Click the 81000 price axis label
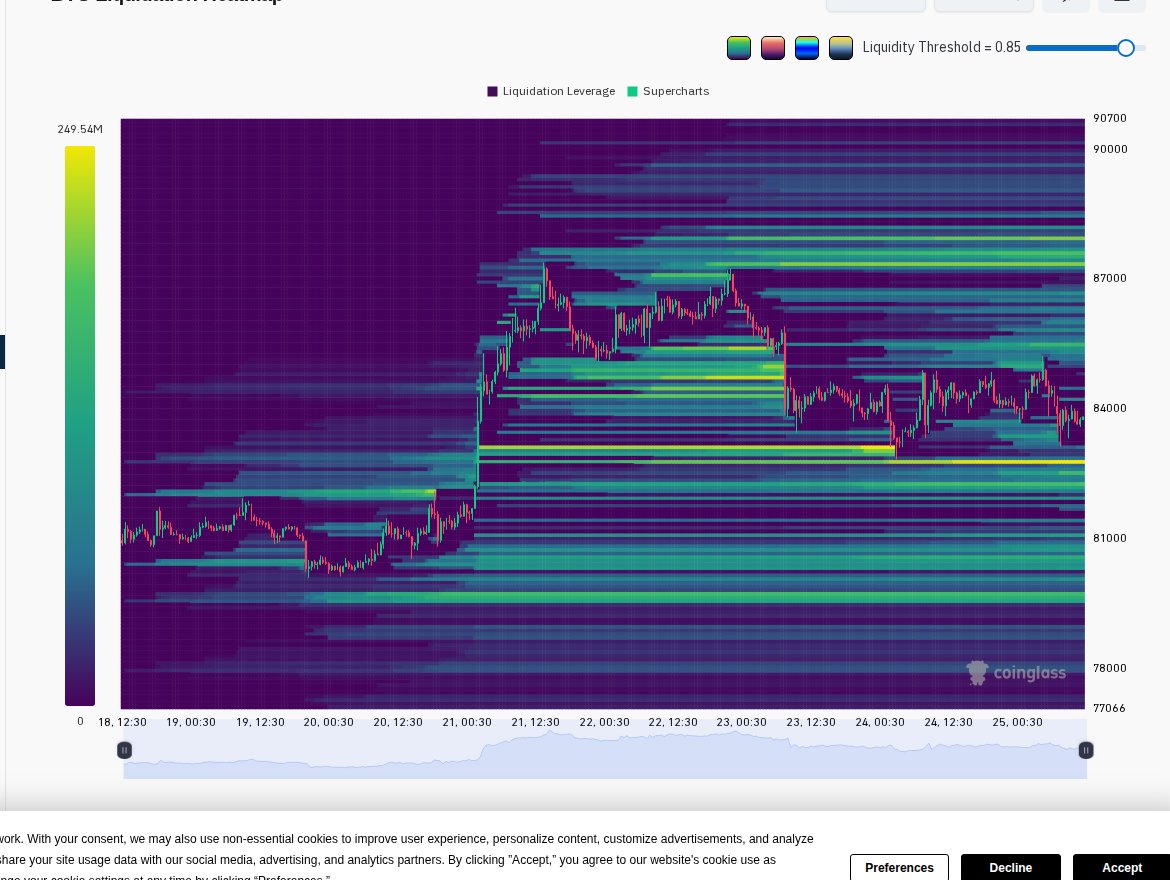The image size is (1170, 880). [x=1110, y=537]
